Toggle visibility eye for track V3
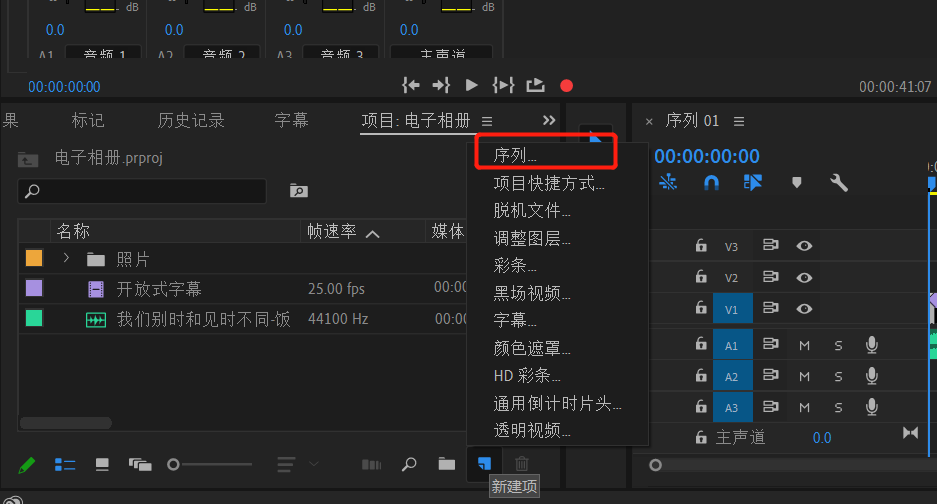 [x=804, y=246]
